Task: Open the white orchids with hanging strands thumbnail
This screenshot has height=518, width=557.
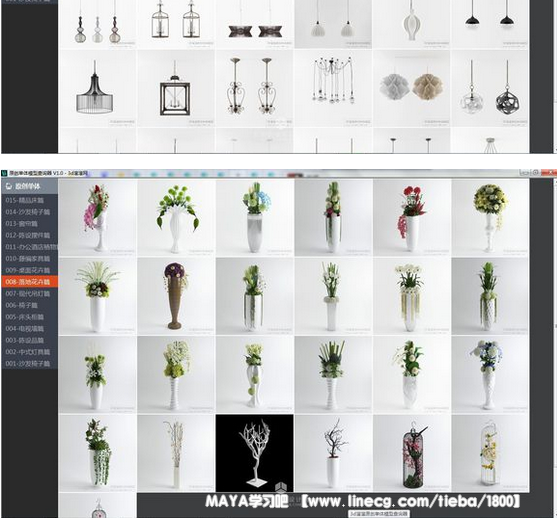Action: [411, 296]
